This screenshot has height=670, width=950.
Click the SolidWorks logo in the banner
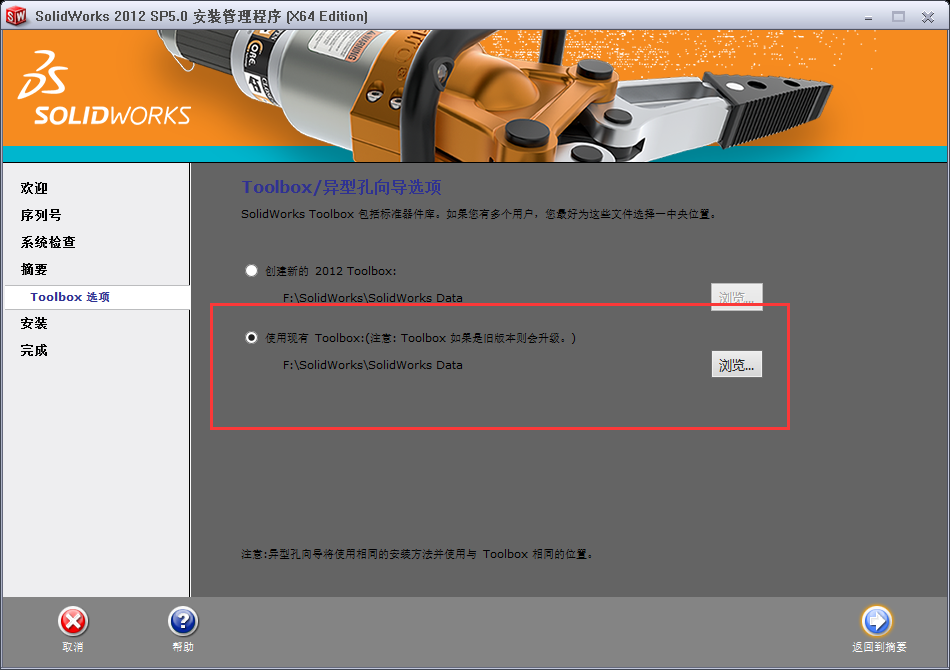(x=104, y=88)
